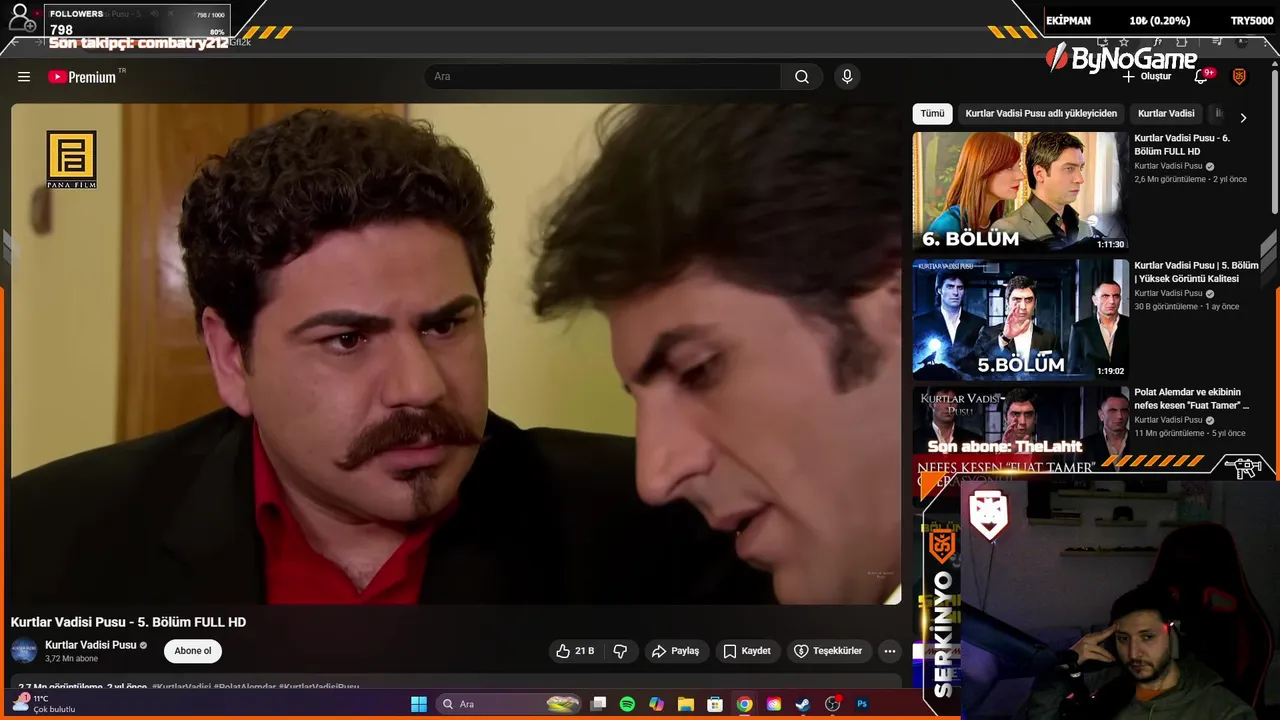This screenshot has height=720, width=1280.
Task: Click '30 B görüntüleme' view count text
Action: tap(1165, 307)
